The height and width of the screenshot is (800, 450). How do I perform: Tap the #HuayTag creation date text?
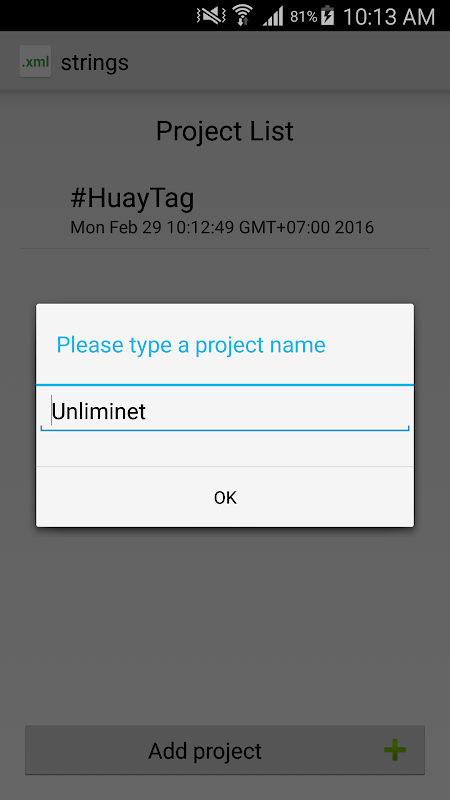[x=222, y=227]
